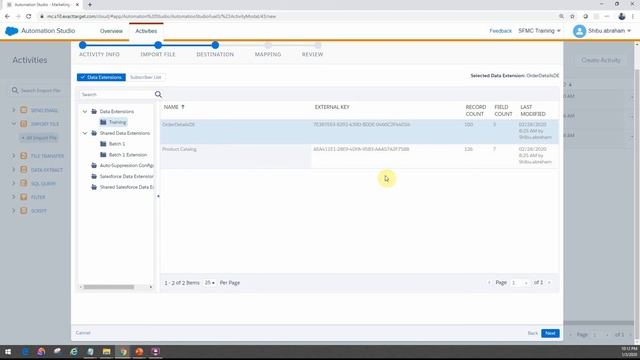Select the Data Extensions root folder

click(x=117, y=111)
